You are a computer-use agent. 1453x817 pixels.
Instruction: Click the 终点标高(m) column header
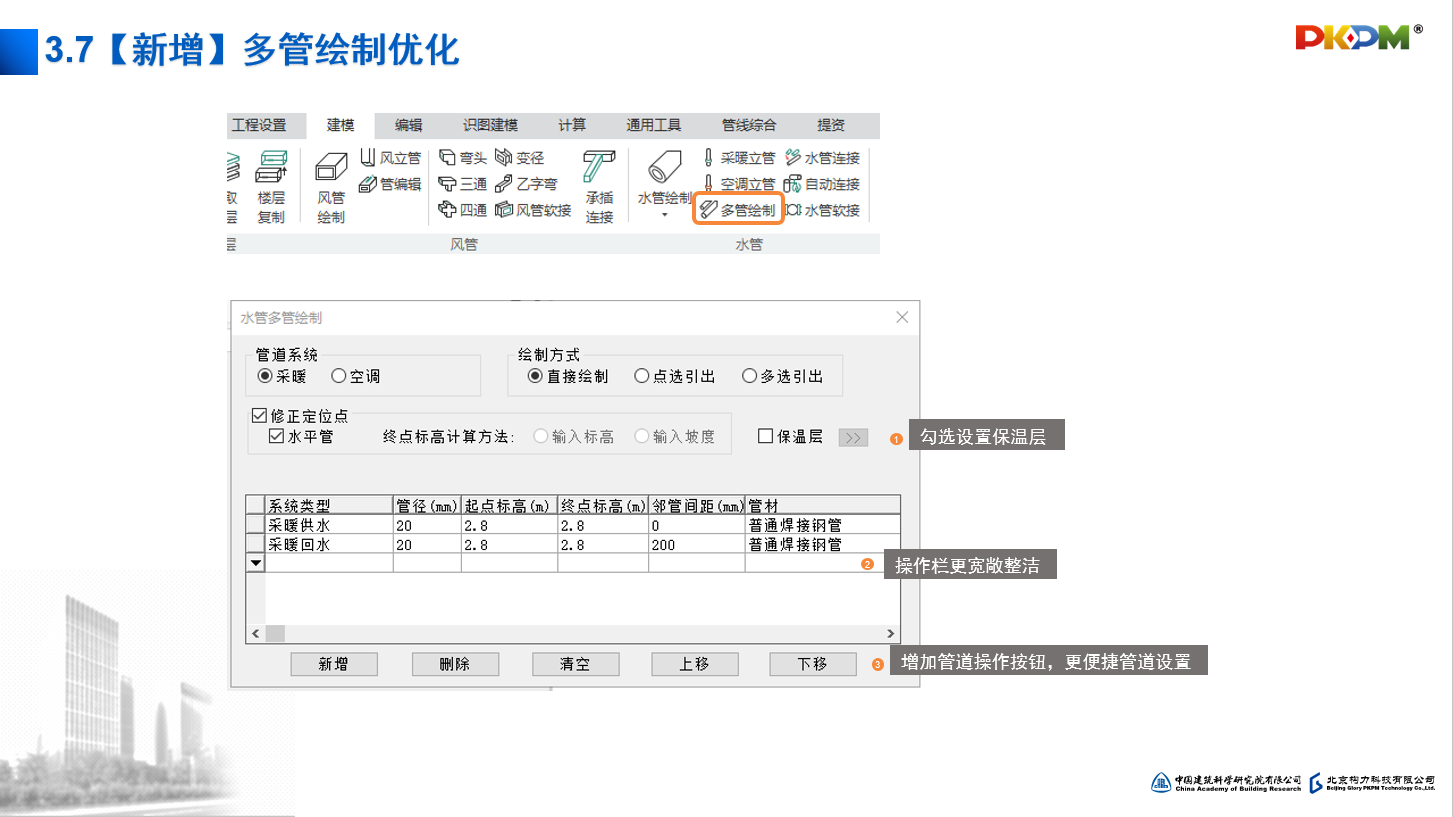(x=603, y=505)
